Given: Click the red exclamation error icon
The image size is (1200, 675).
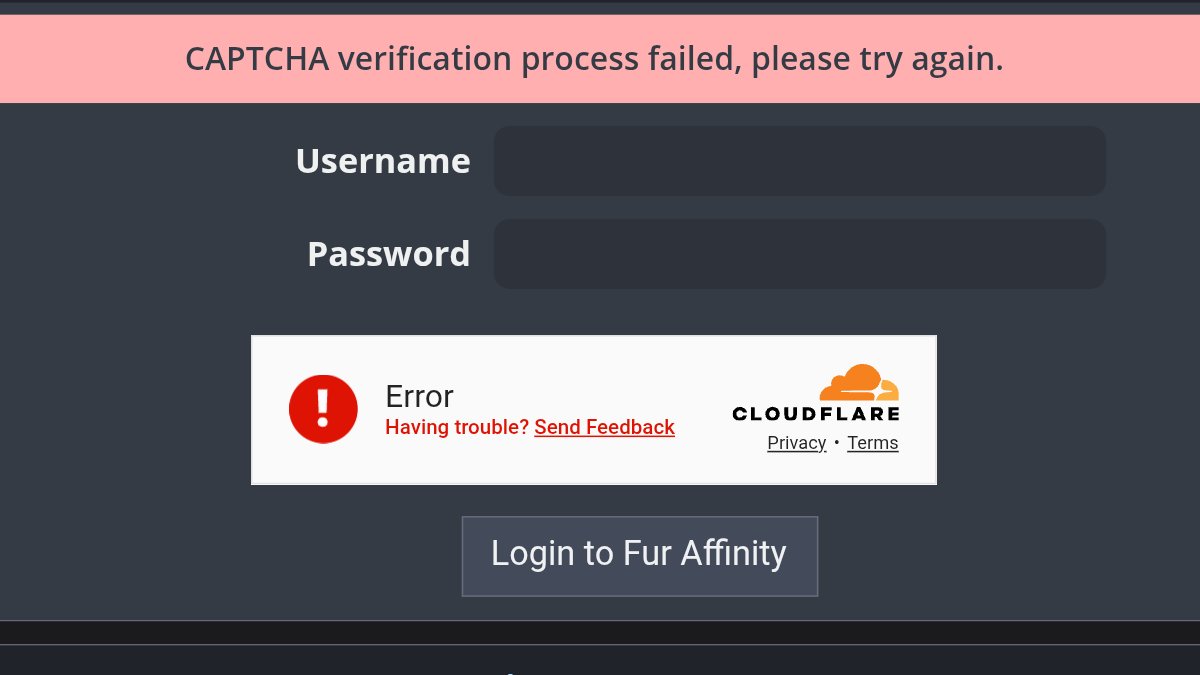Looking at the screenshot, I should 323,409.
